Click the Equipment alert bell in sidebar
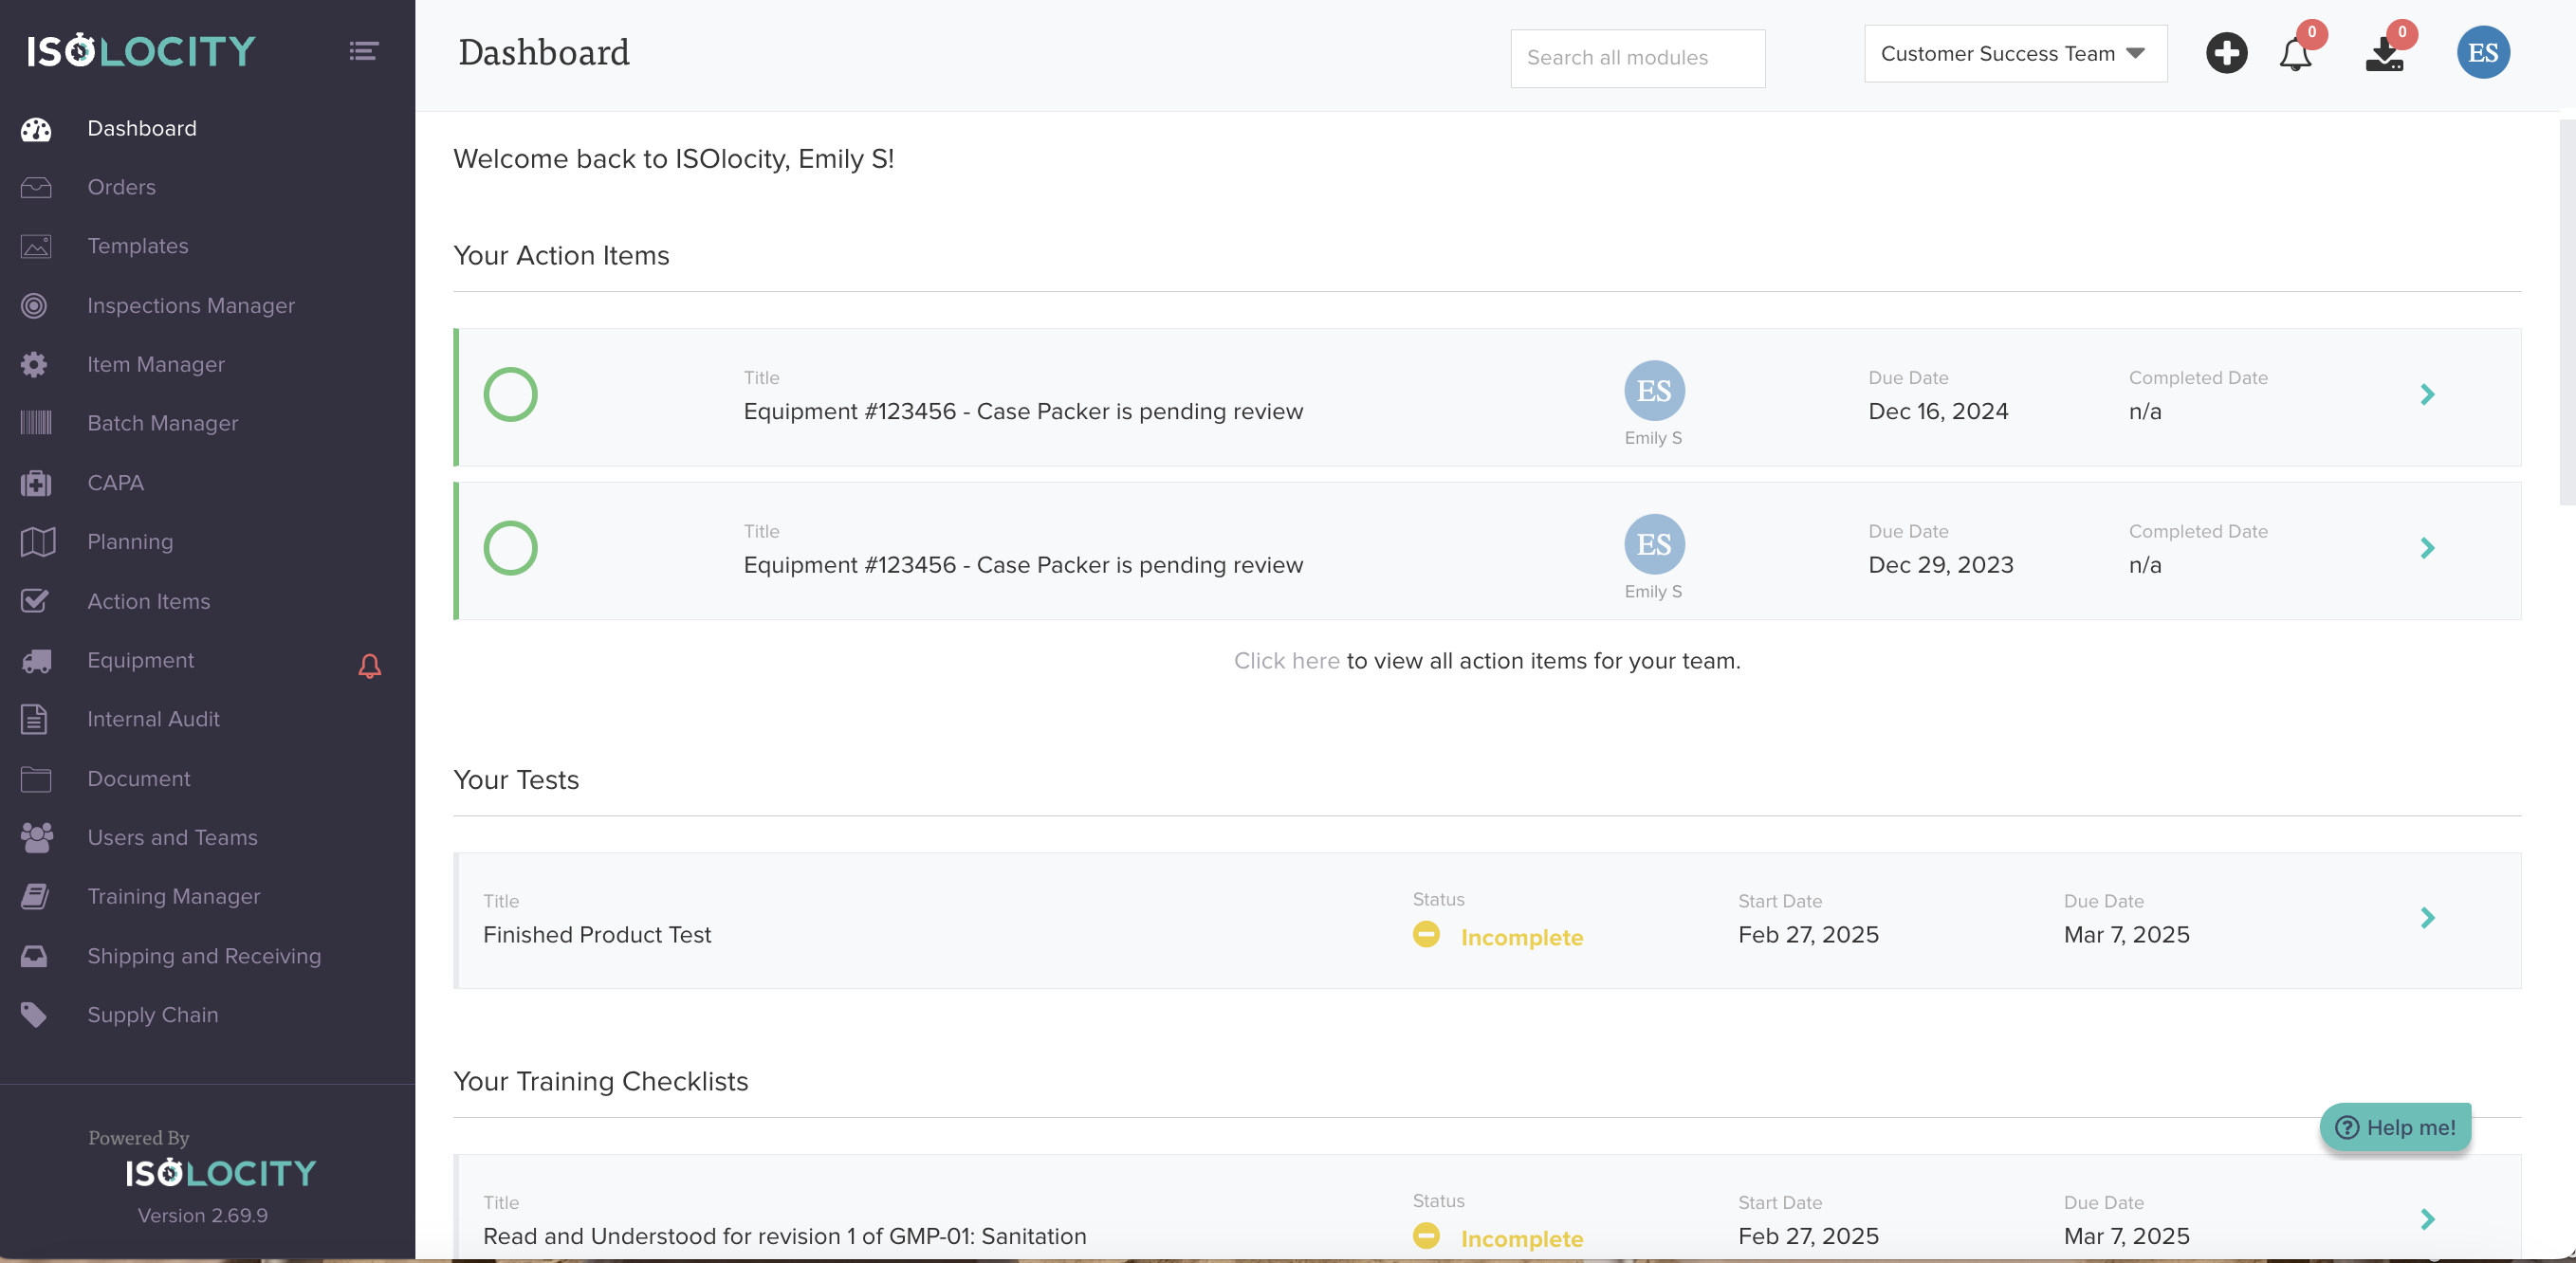The height and width of the screenshot is (1263, 2576). (369, 666)
